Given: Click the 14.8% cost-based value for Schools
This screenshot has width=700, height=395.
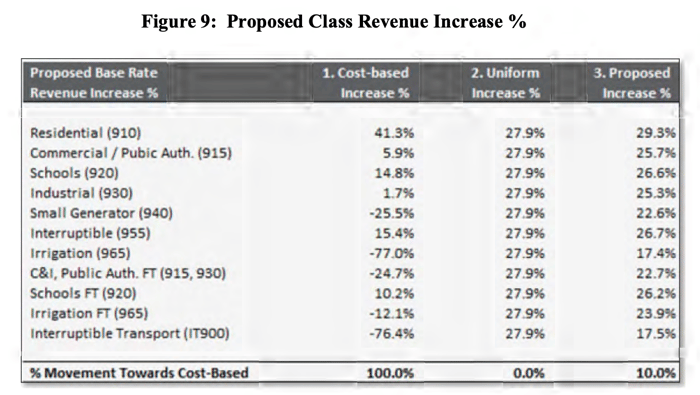Looking at the screenshot, I should pyautogui.click(x=394, y=173).
